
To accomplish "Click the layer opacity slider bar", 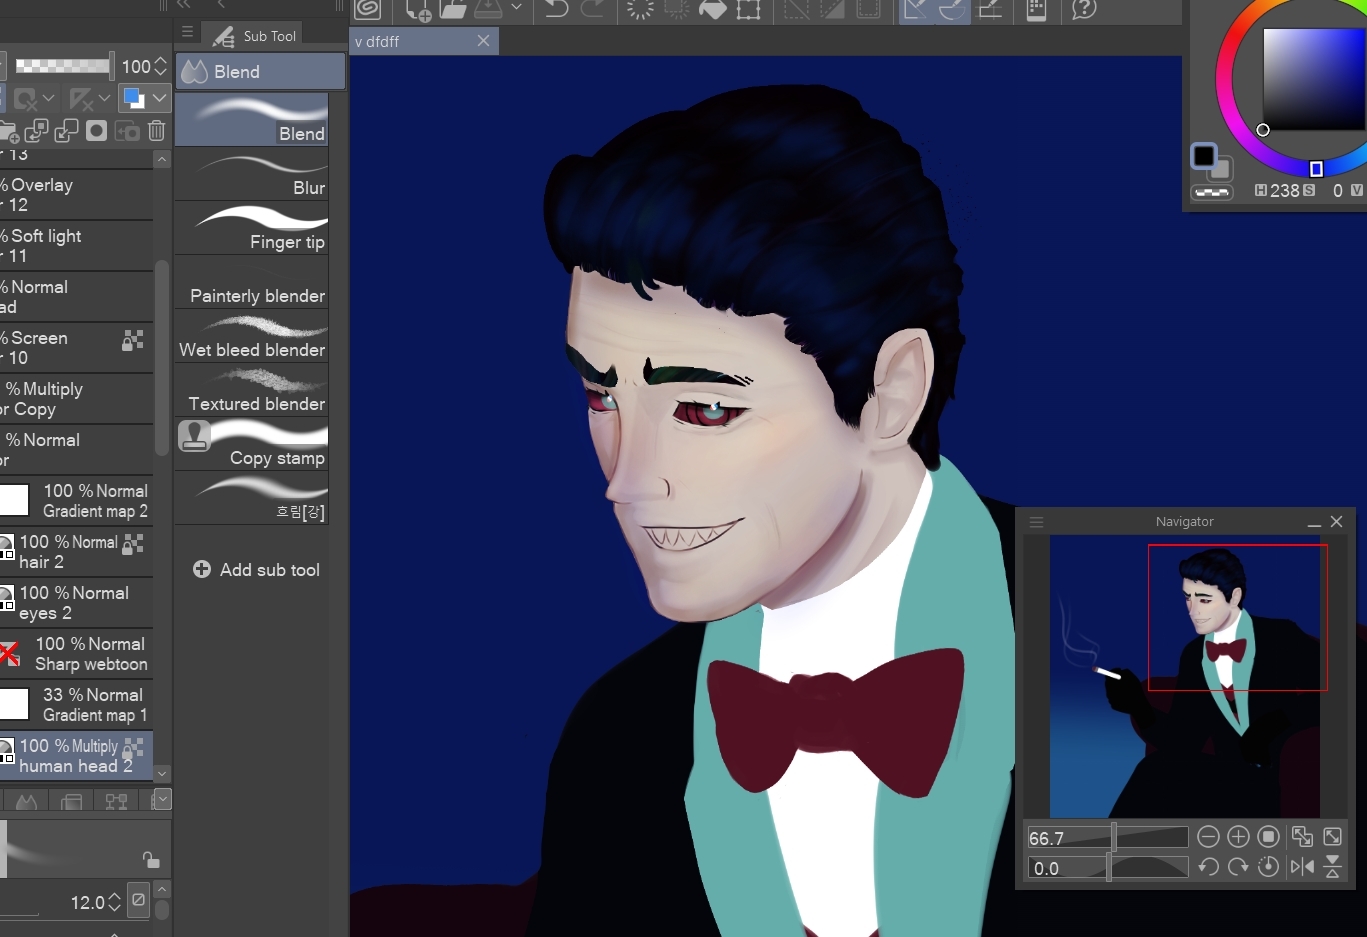I will click(x=62, y=66).
